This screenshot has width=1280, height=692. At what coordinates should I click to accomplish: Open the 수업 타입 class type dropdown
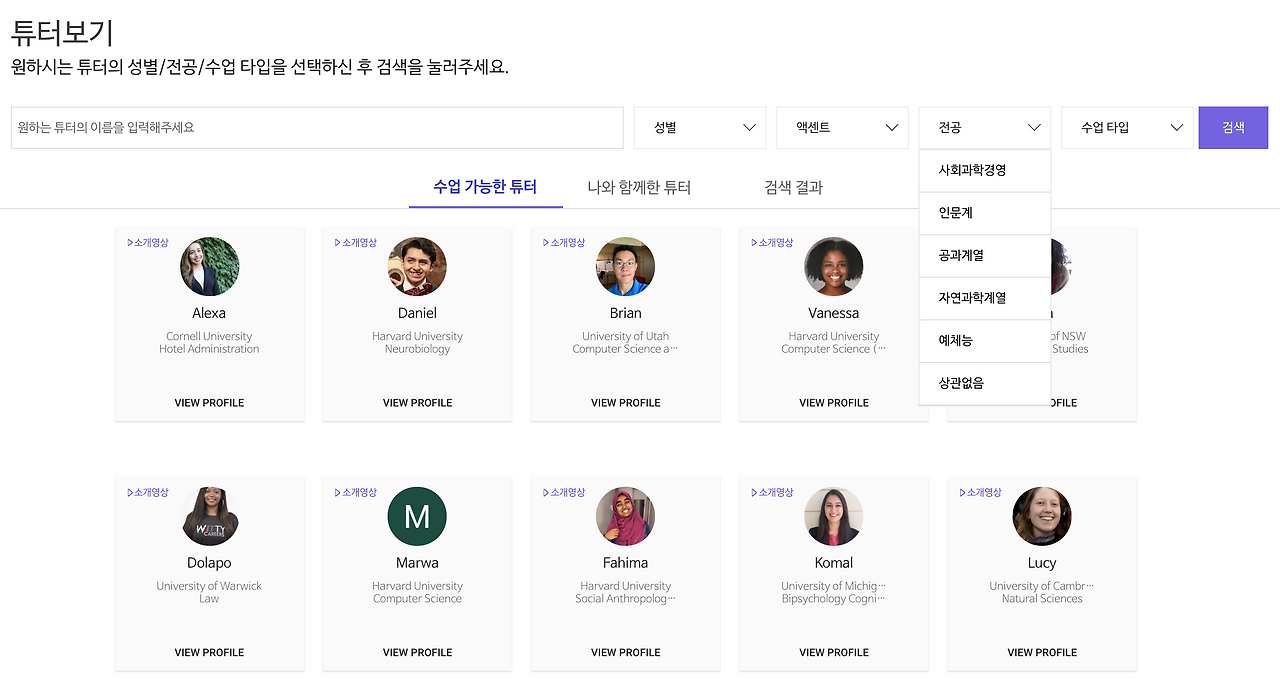1127,127
